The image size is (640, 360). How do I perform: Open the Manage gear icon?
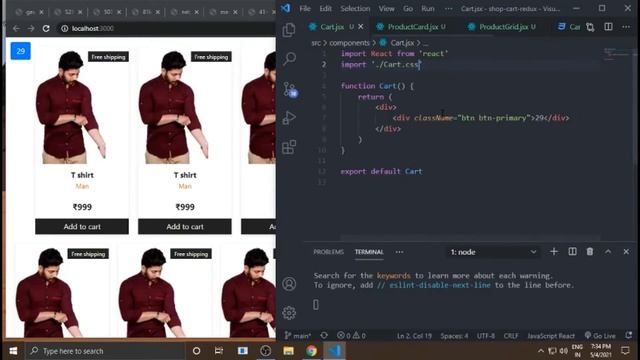point(289,313)
